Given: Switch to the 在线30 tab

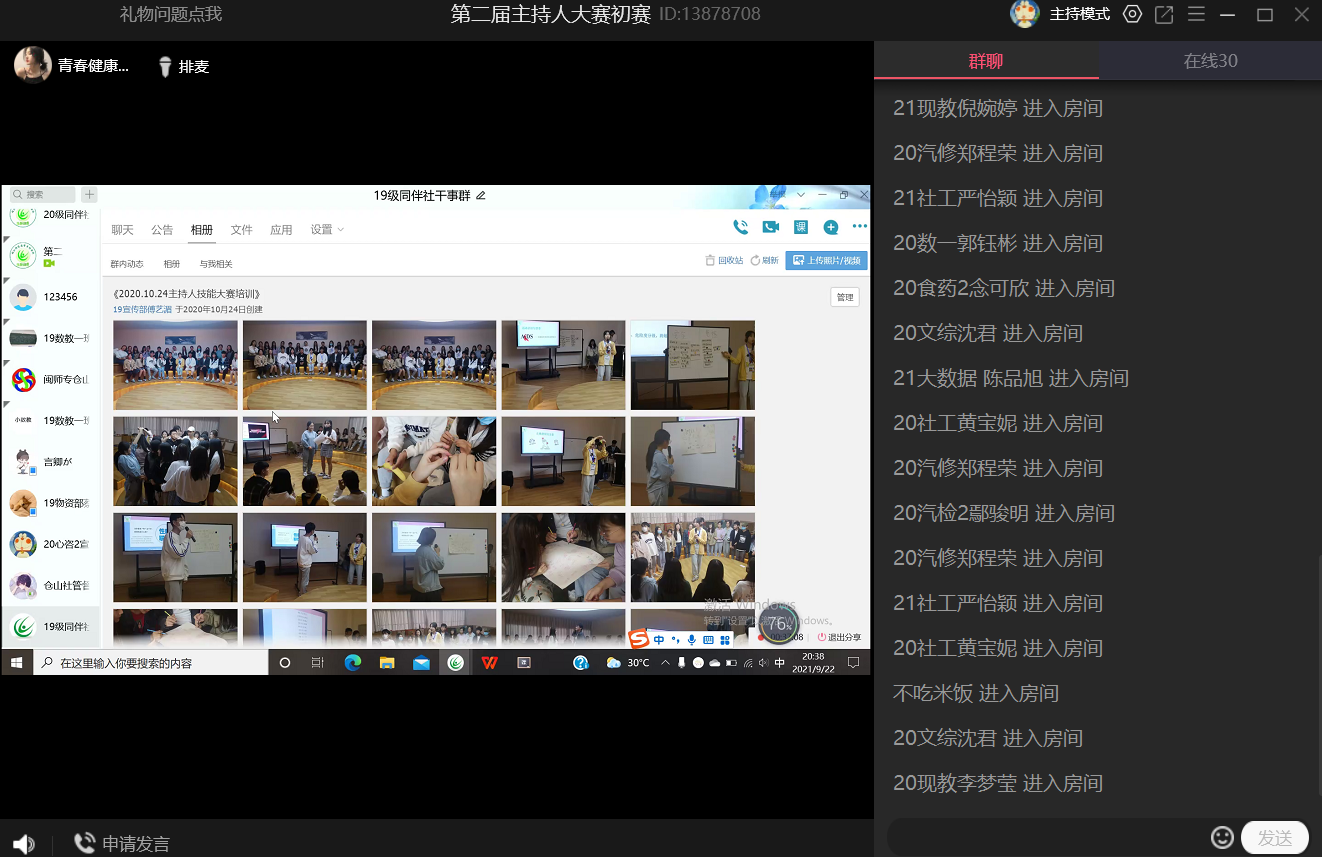Looking at the screenshot, I should tap(1210, 61).
